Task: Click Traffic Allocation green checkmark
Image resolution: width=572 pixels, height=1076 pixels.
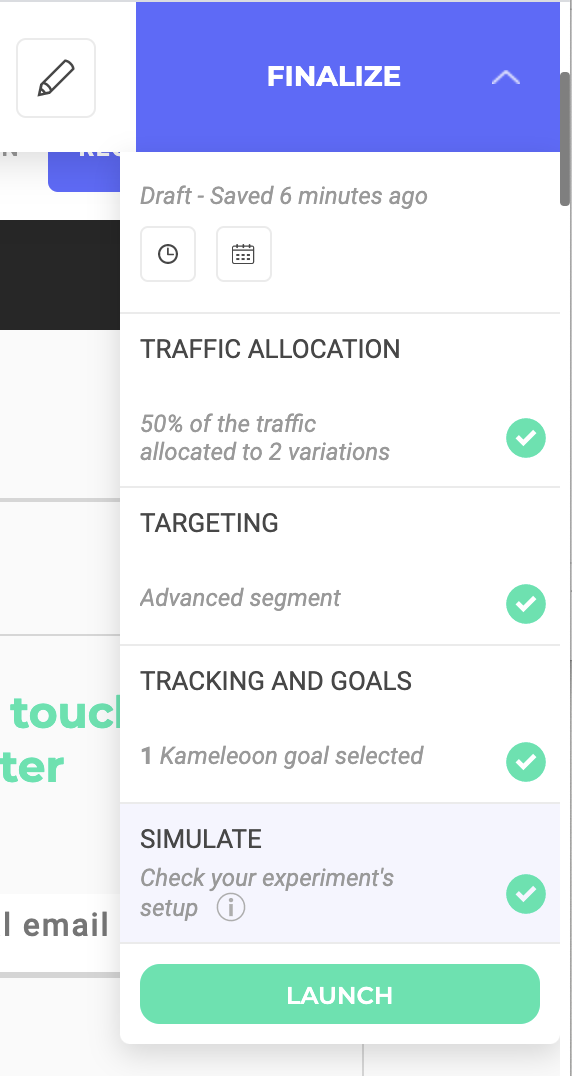Action: click(526, 438)
